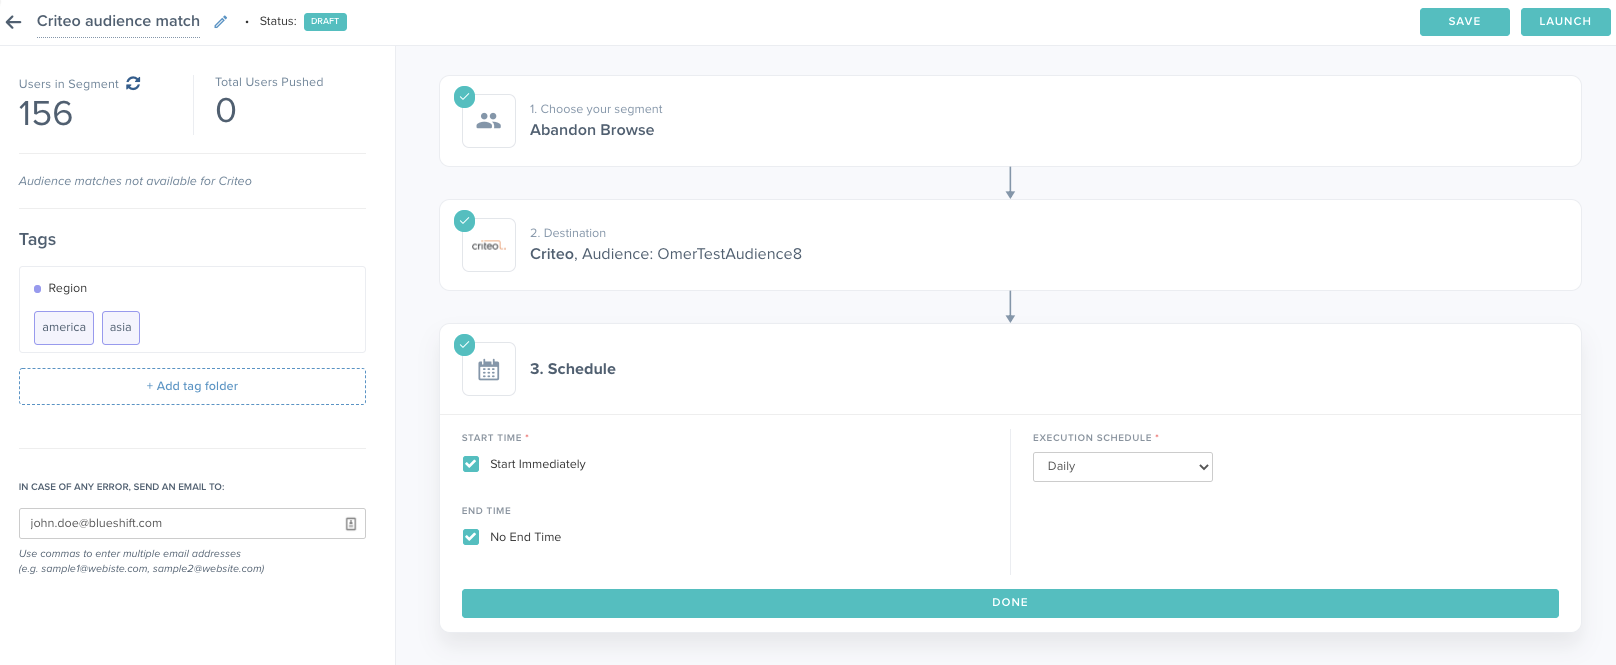Click the step 1 completed checkmark badge
This screenshot has height=665, width=1616.
coord(465,97)
